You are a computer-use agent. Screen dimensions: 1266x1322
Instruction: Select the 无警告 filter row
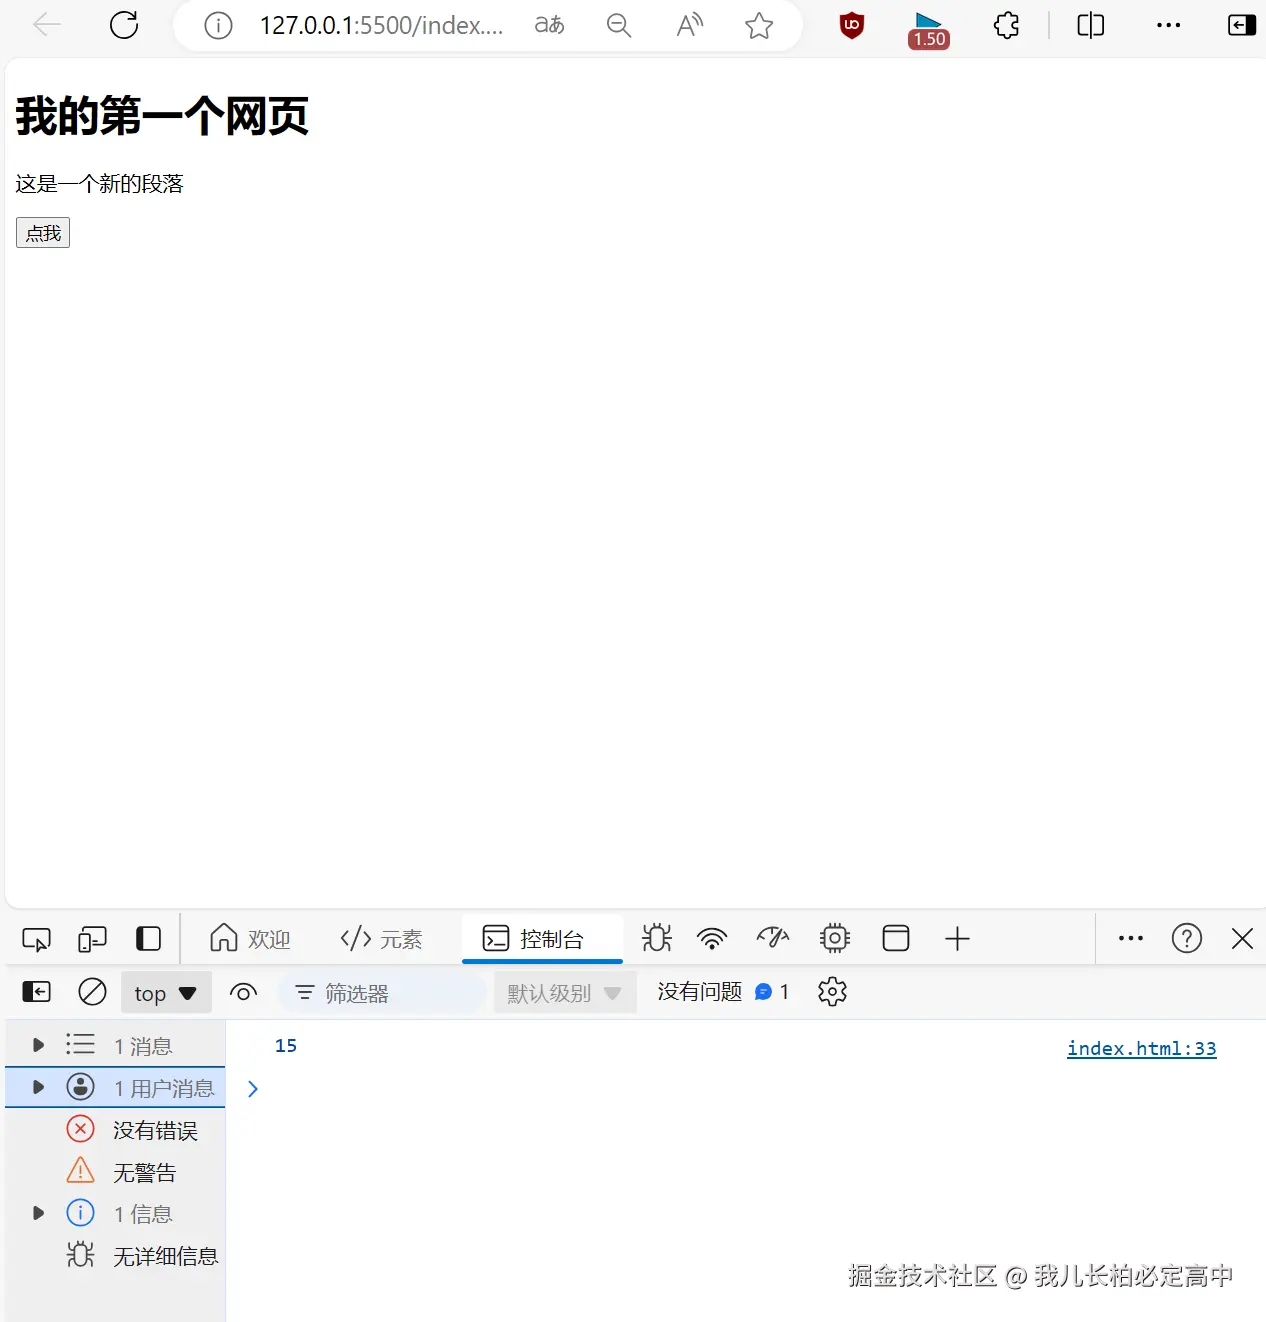click(x=115, y=1172)
